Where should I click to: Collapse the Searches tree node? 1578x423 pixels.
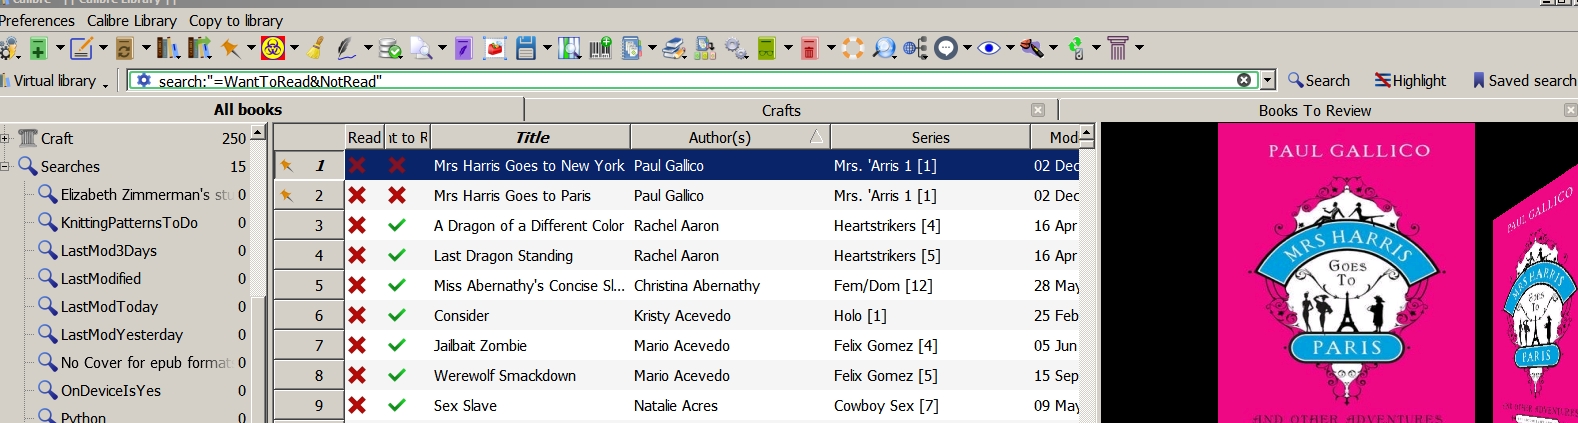[5, 166]
